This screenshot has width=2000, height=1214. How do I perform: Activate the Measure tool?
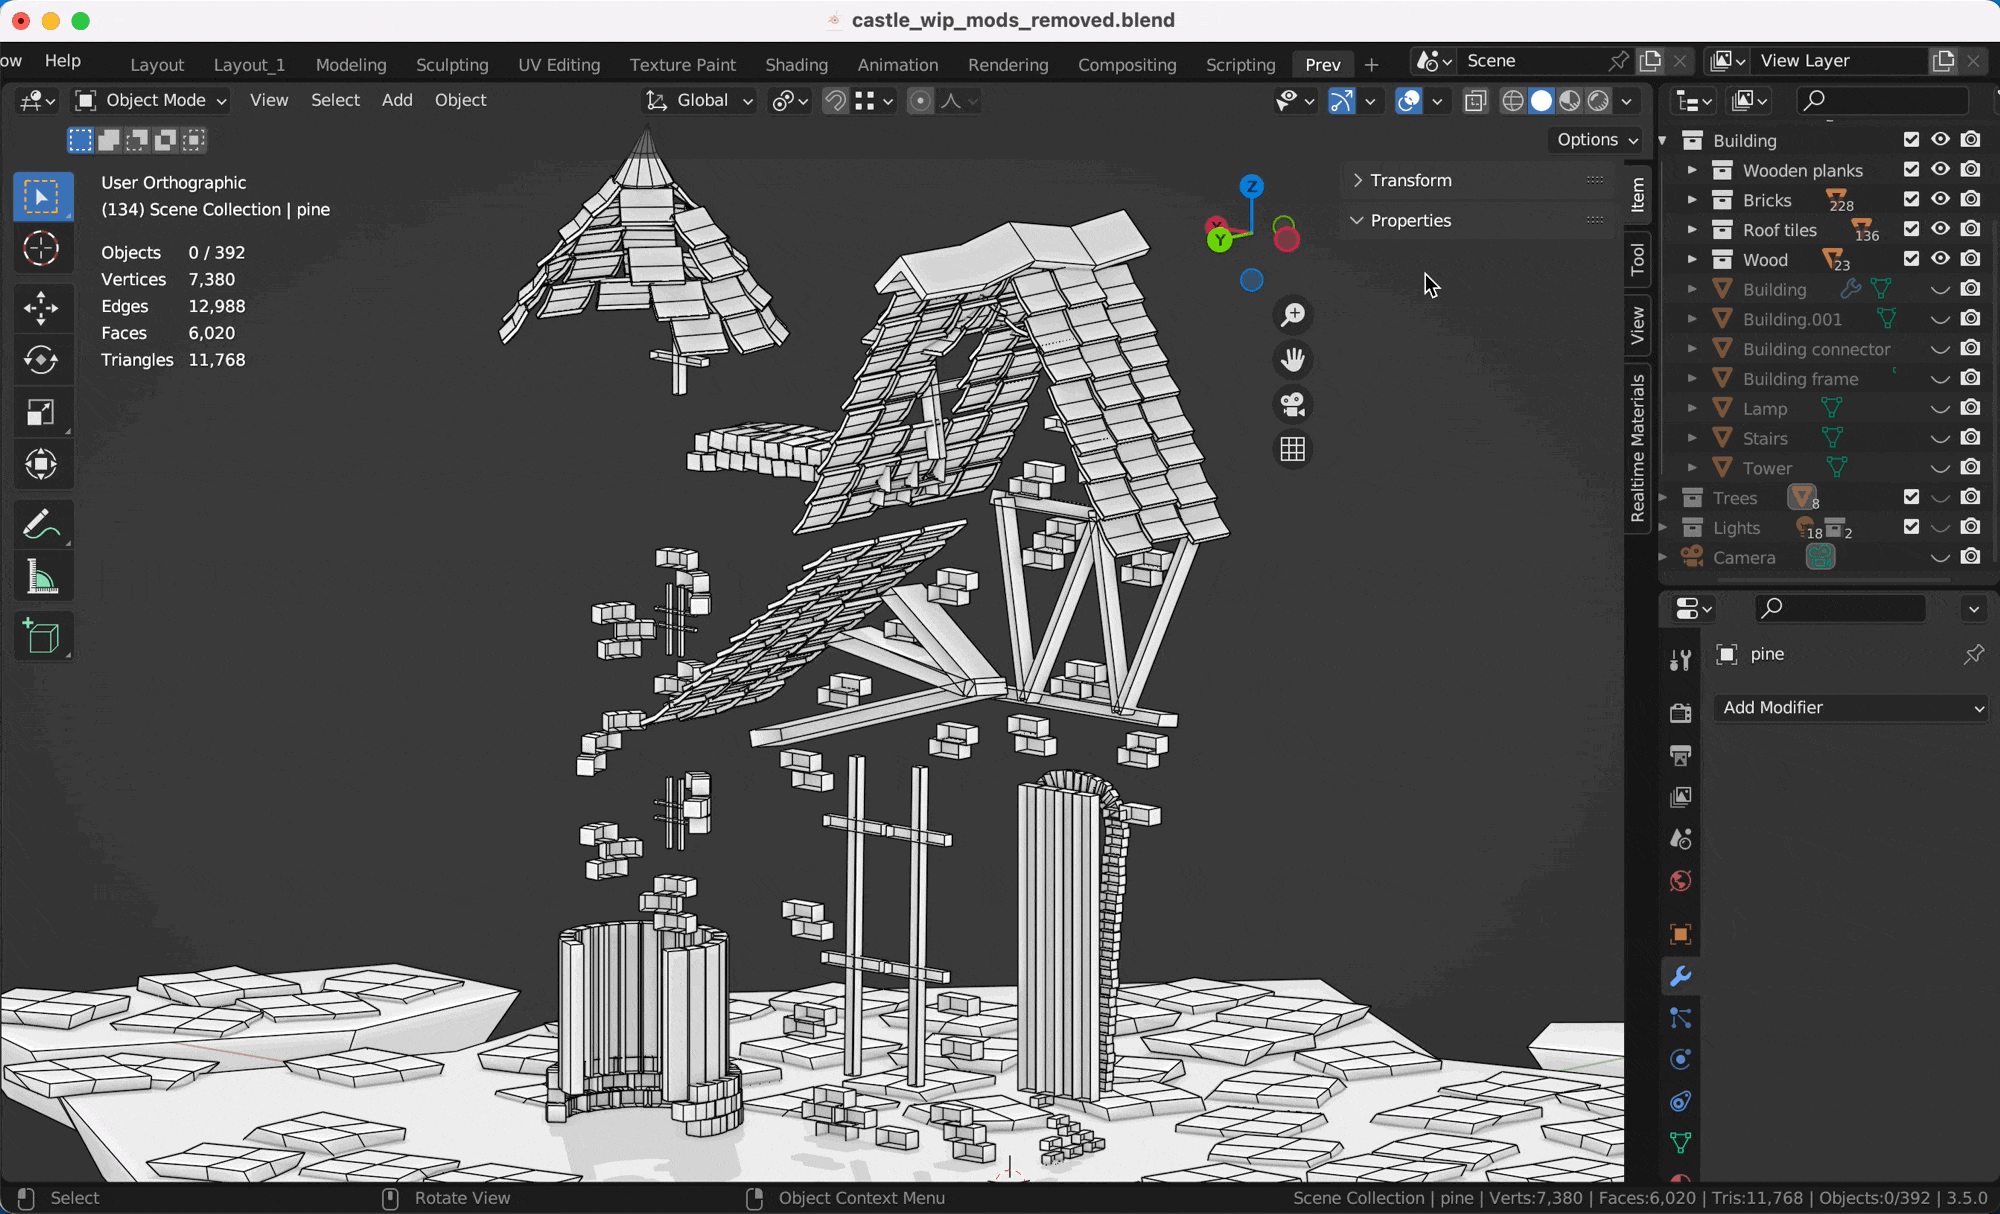(x=42, y=575)
